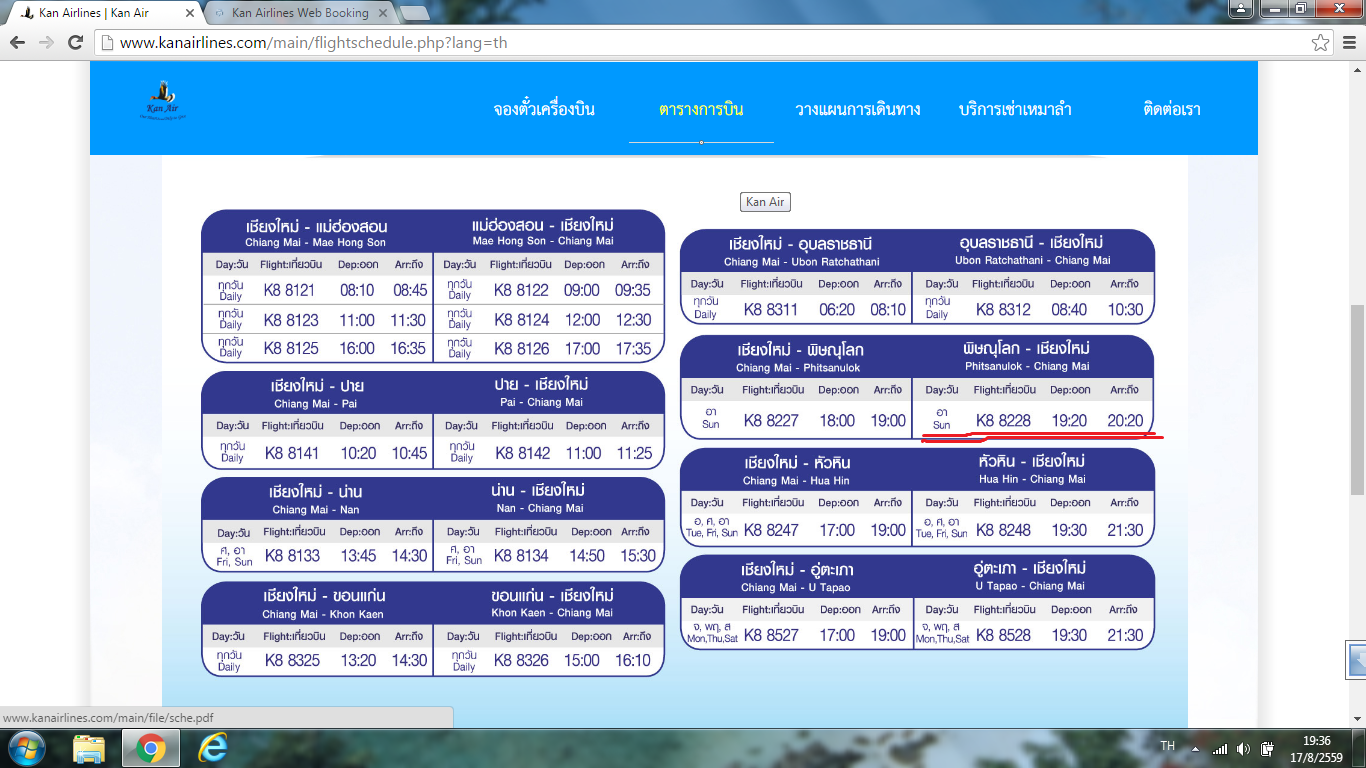Click Chiang Mai - Pai heading

315,404
